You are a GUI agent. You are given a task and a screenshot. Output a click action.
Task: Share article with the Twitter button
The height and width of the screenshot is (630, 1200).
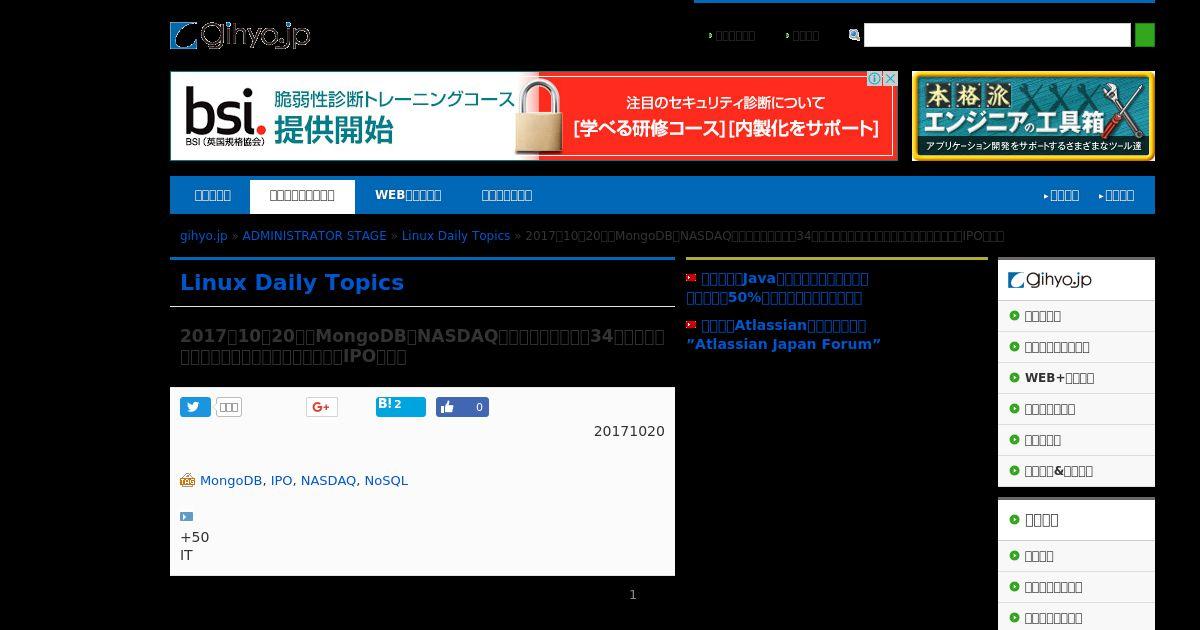[x=195, y=407]
